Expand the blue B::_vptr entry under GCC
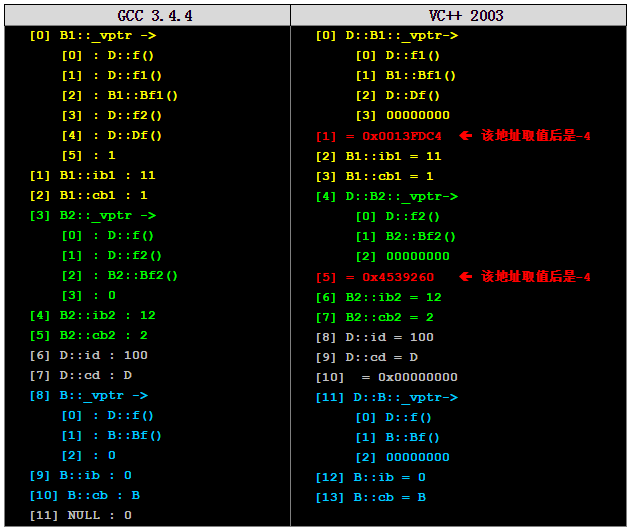 (x=89, y=395)
